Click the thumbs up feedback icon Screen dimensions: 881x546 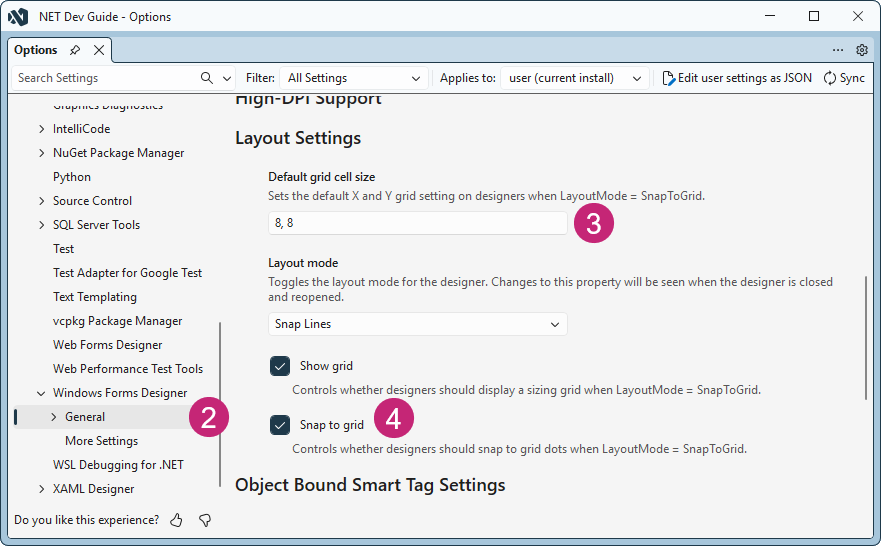176,520
